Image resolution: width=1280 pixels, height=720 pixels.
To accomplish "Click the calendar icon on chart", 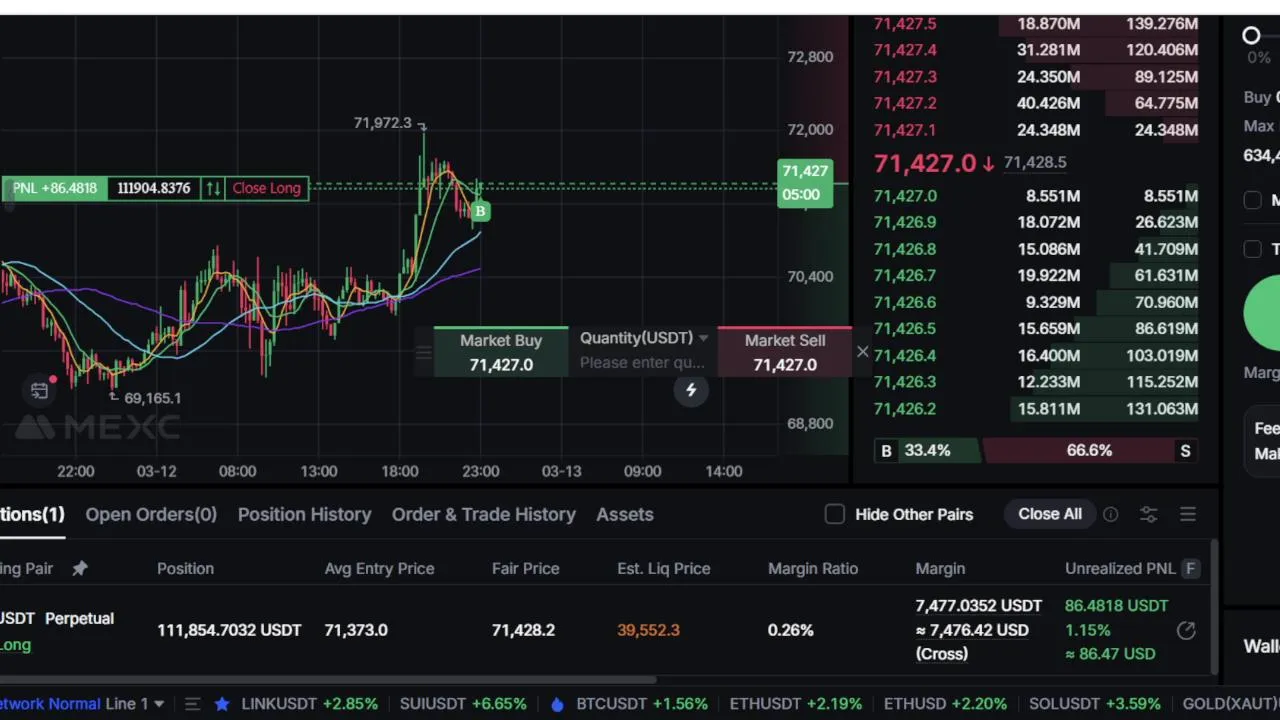I will pos(39,391).
